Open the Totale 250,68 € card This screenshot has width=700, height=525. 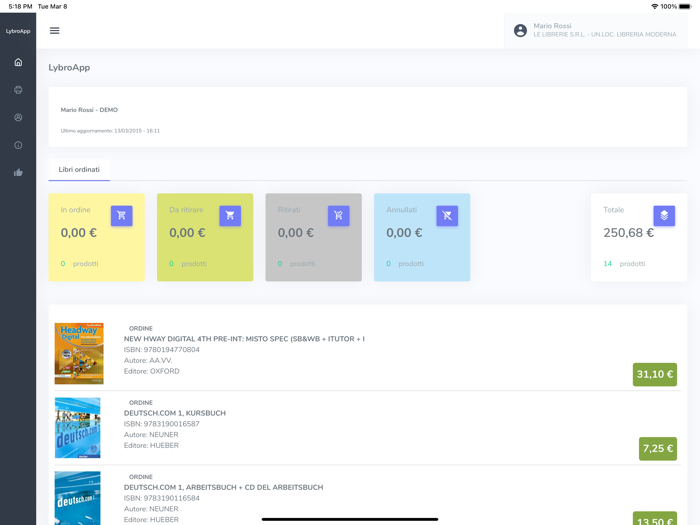pos(639,237)
